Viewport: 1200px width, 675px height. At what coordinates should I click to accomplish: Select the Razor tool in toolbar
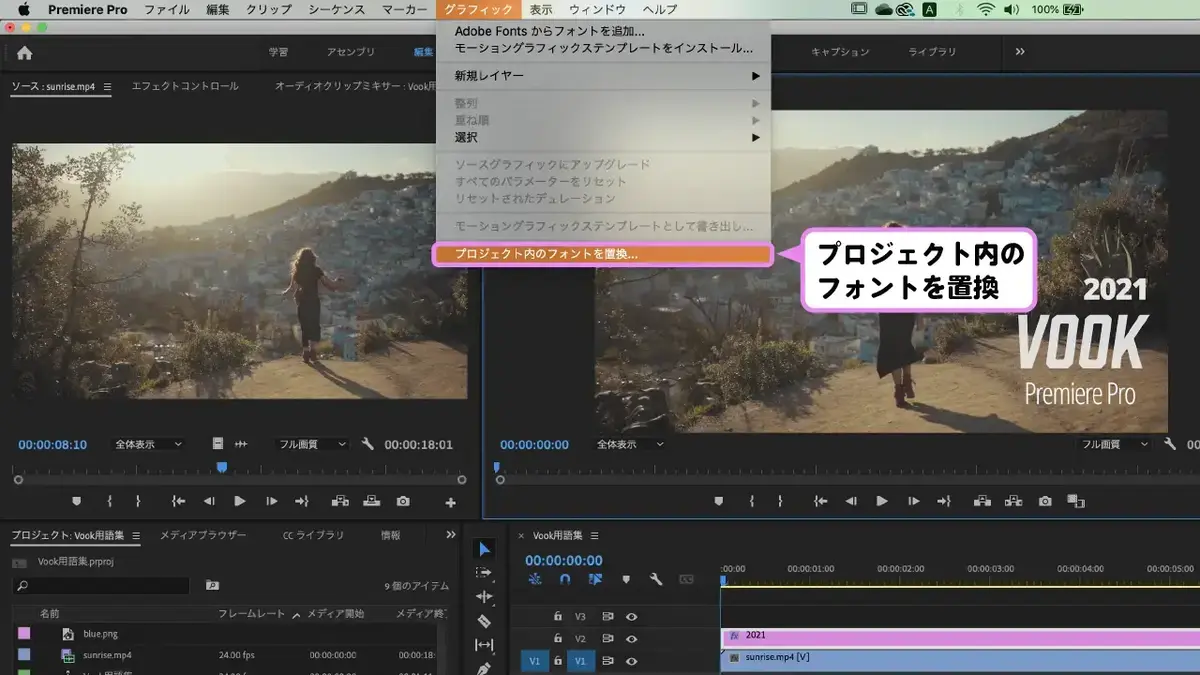click(484, 621)
